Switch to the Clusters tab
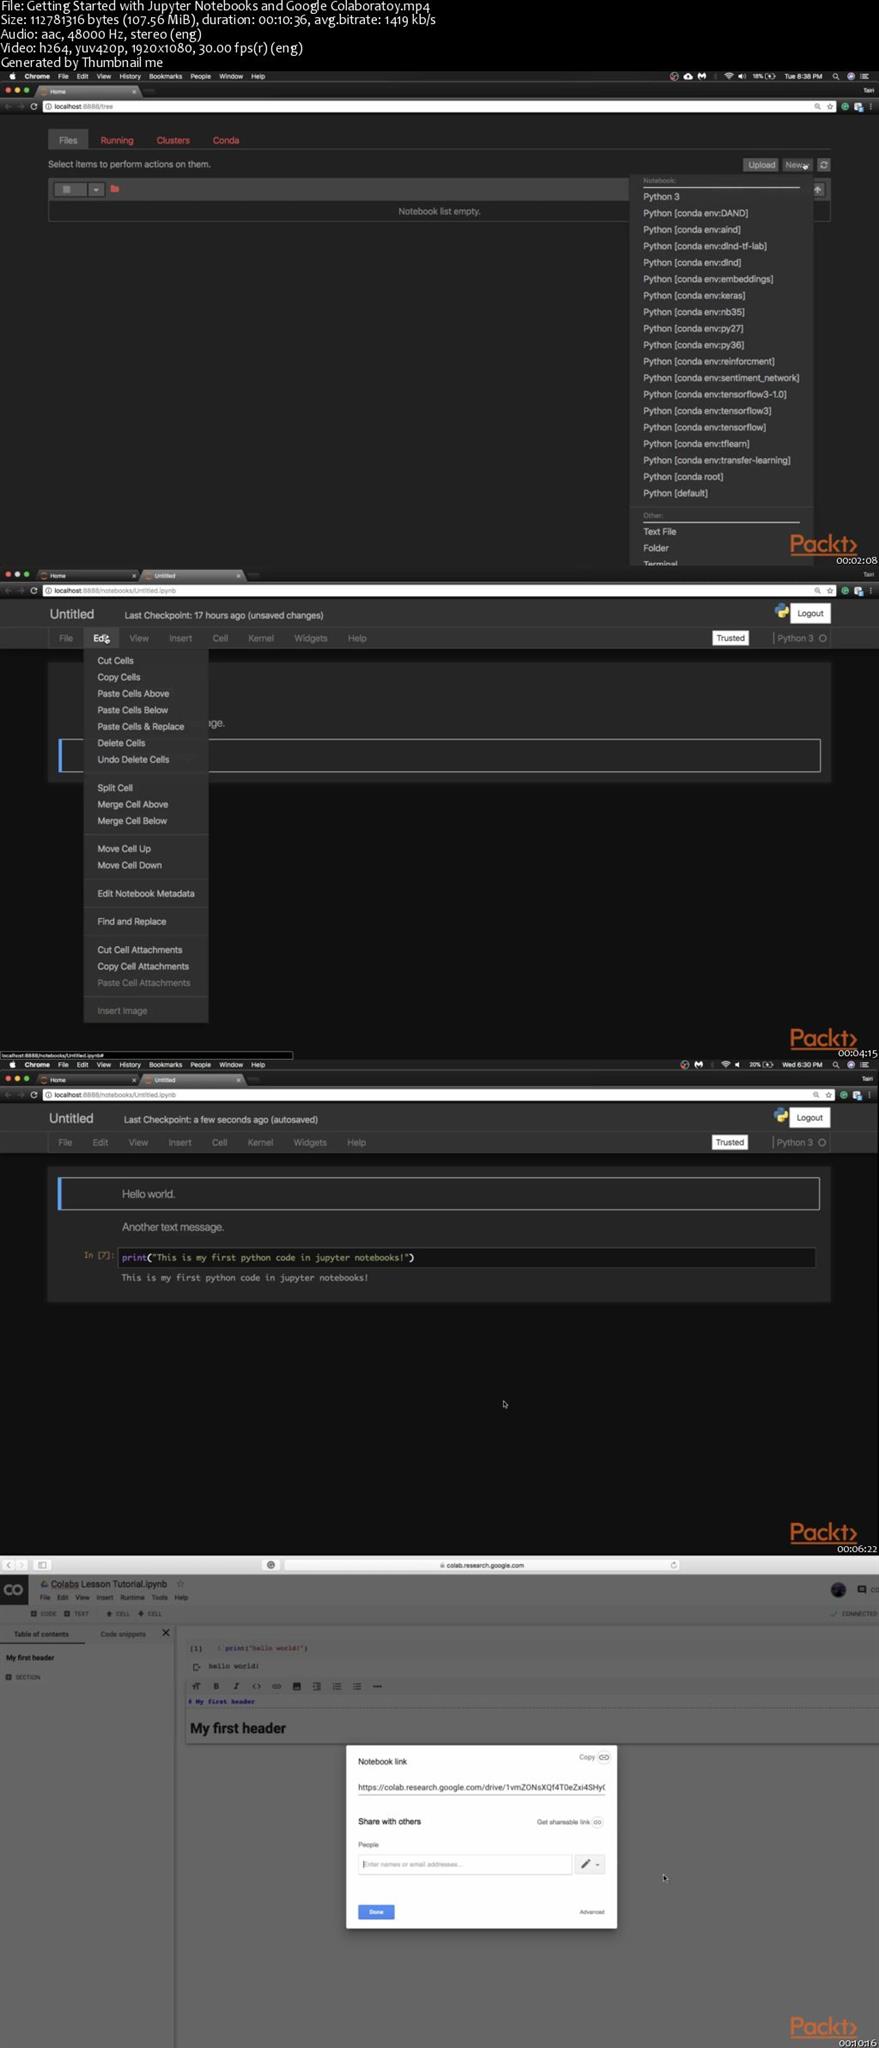 173,140
